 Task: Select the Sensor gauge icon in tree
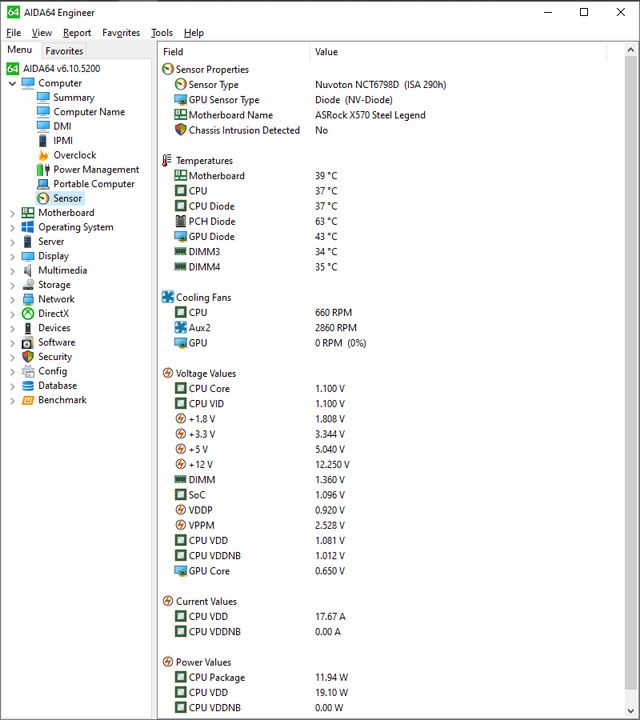[43, 198]
